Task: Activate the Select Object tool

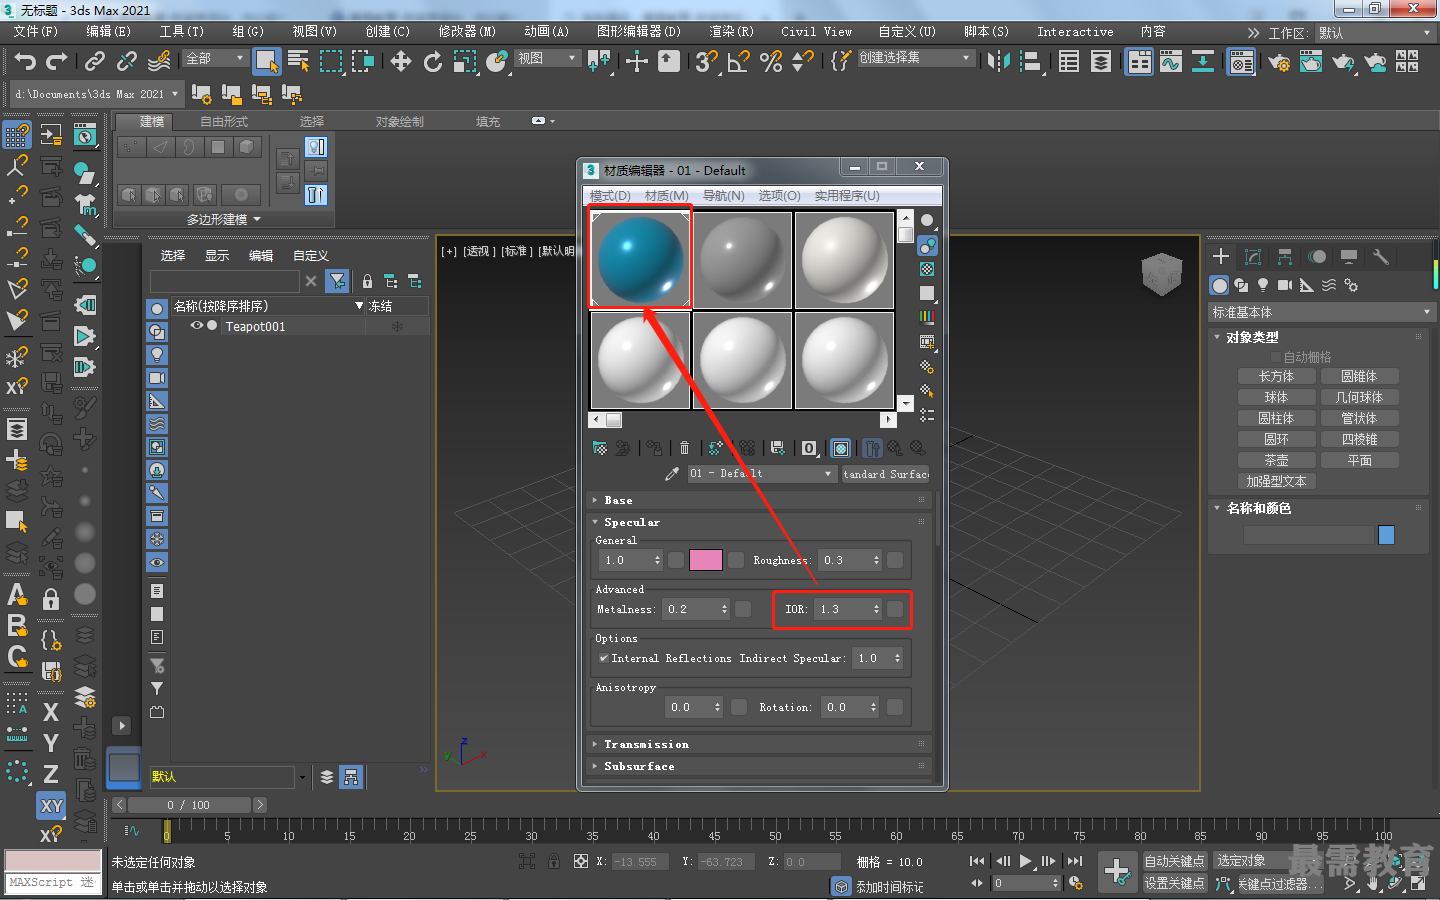Action: (x=266, y=62)
